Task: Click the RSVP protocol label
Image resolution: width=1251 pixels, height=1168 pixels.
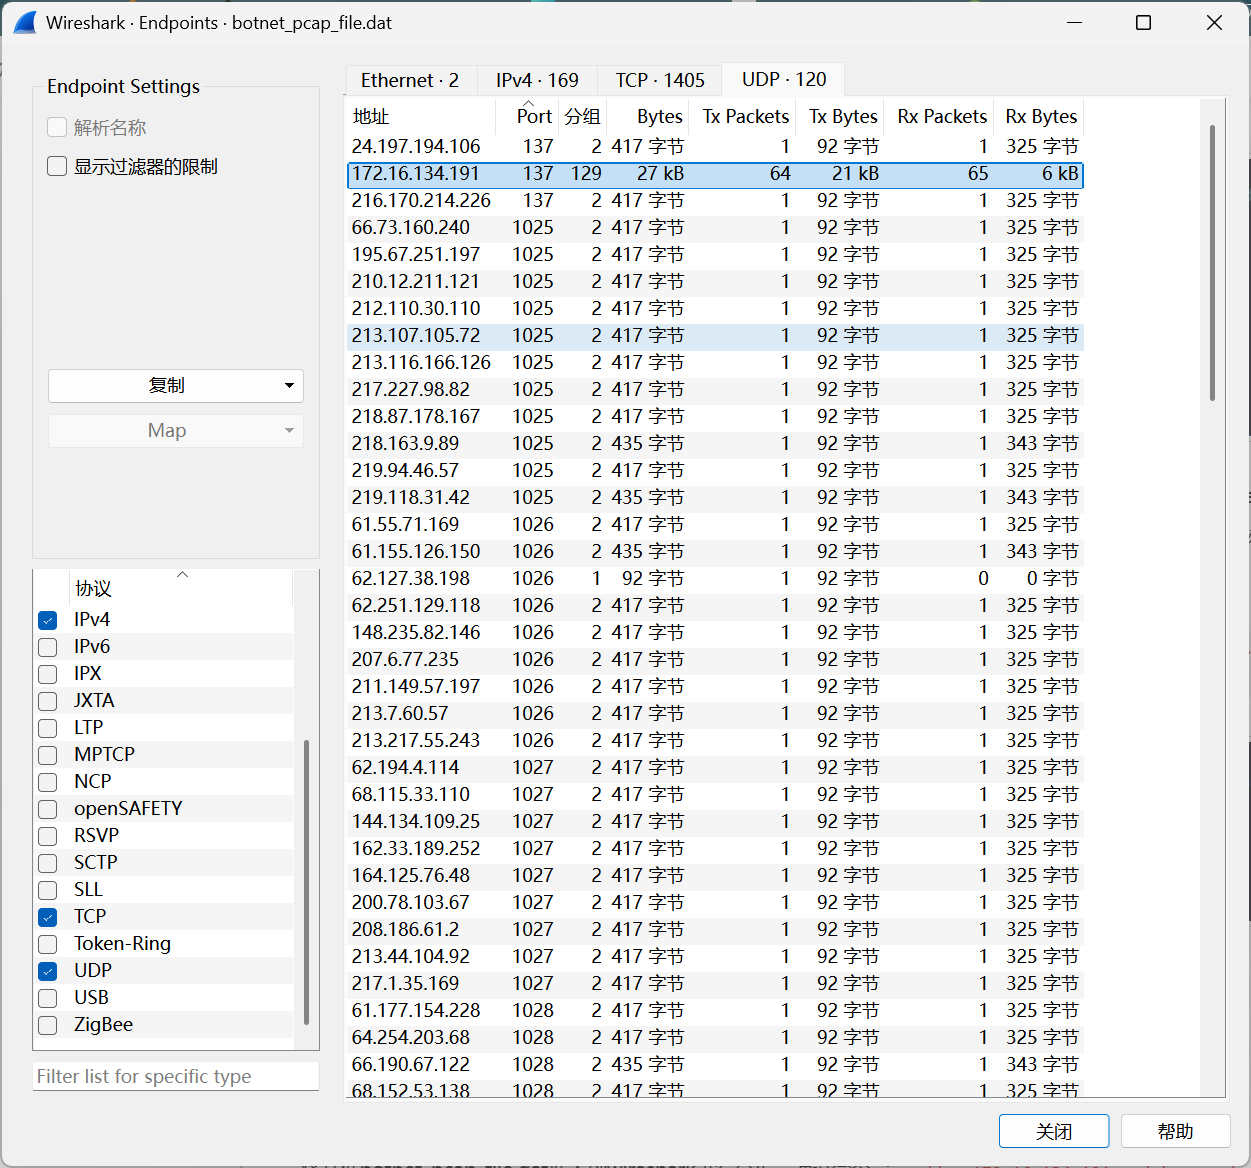Action: tap(96, 835)
